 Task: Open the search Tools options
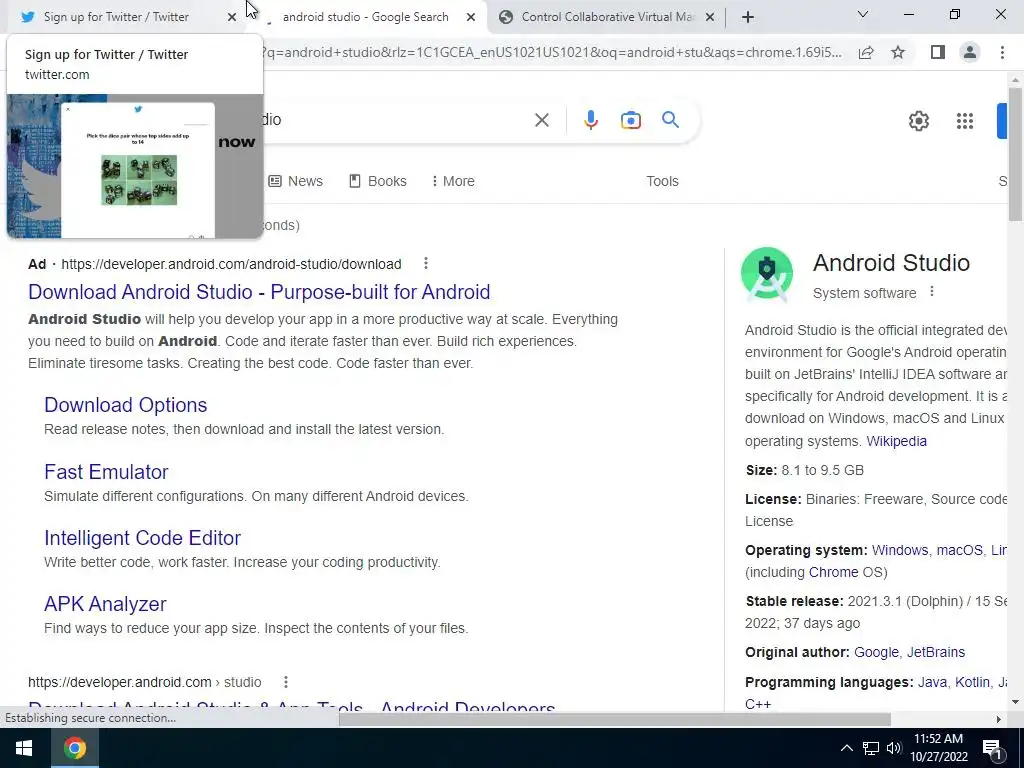(662, 181)
